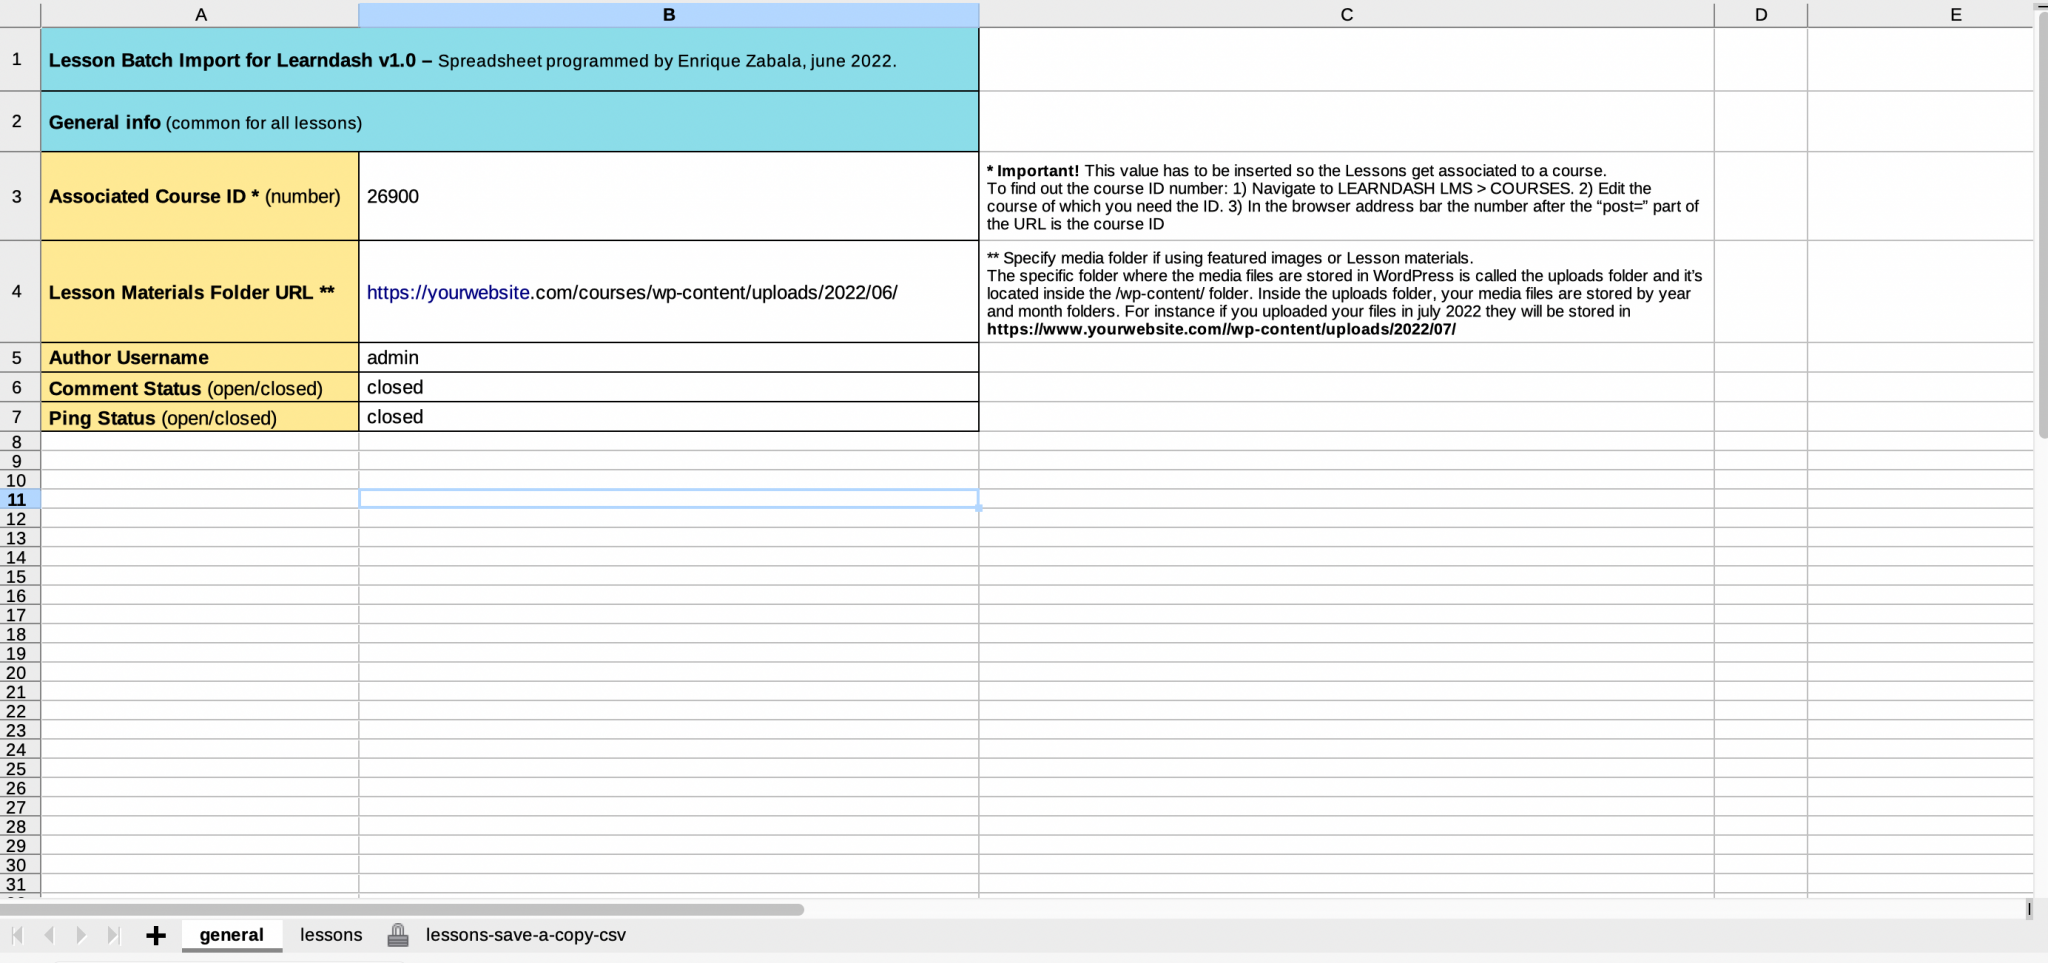Add a new sheet with the plus icon
The image size is (2048, 963).
pyautogui.click(x=156, y=935)
